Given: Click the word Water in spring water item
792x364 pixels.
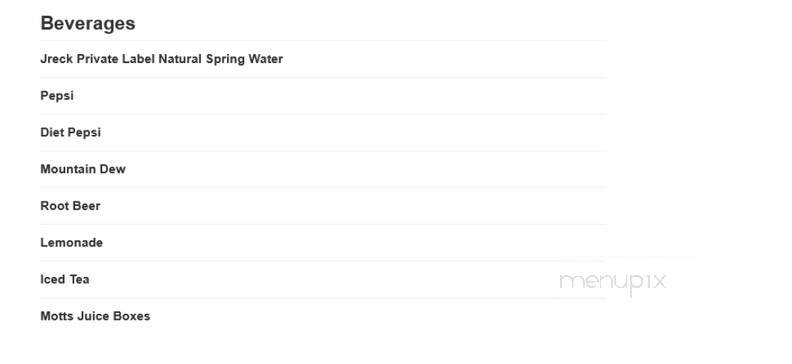Looking at the screenshot, I should (266, 59).
